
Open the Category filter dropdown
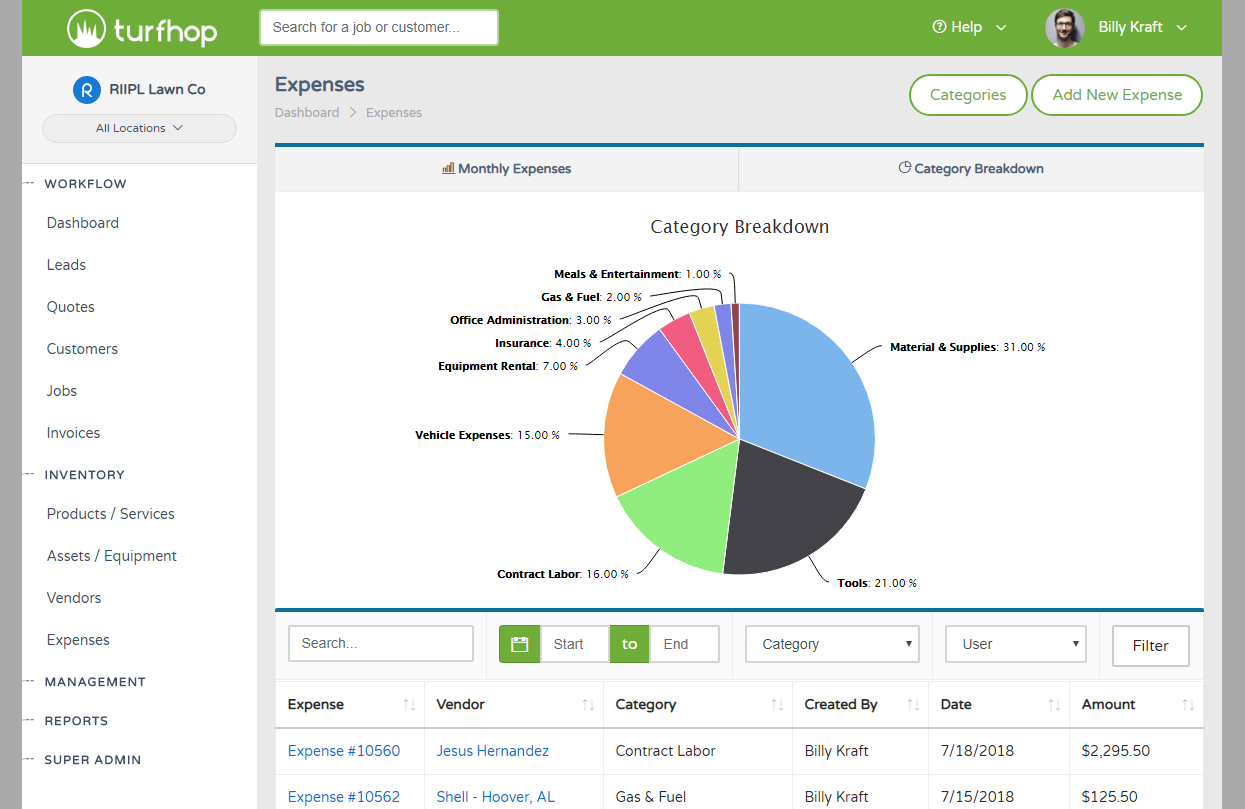tap(832, 643)
